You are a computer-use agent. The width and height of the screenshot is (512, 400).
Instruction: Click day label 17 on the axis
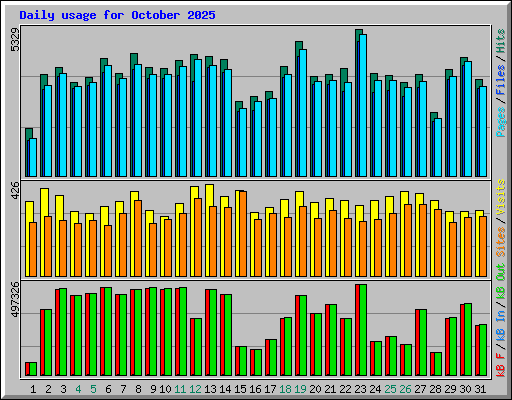[270, 389]
